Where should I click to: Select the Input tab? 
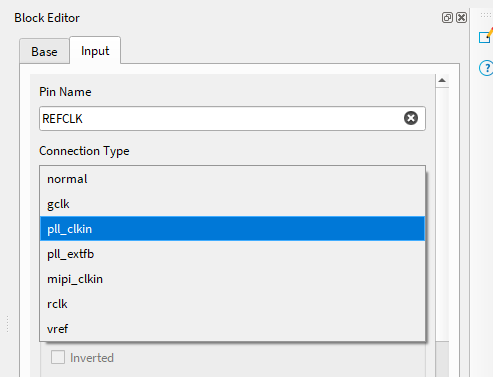(95, 51)
